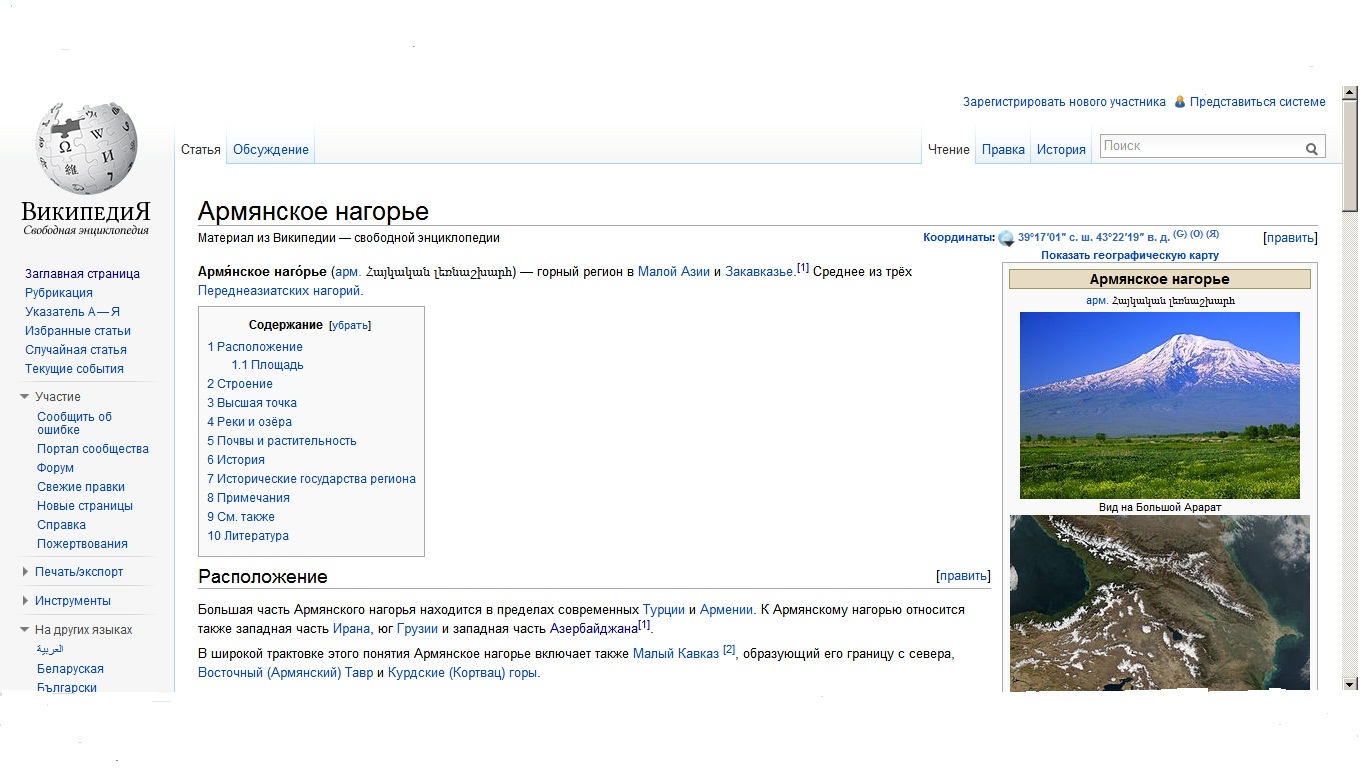This screenshot has height=768, width=1360.
Task: Jump to 5 Почвы и растительность
Action: (282, 441)
